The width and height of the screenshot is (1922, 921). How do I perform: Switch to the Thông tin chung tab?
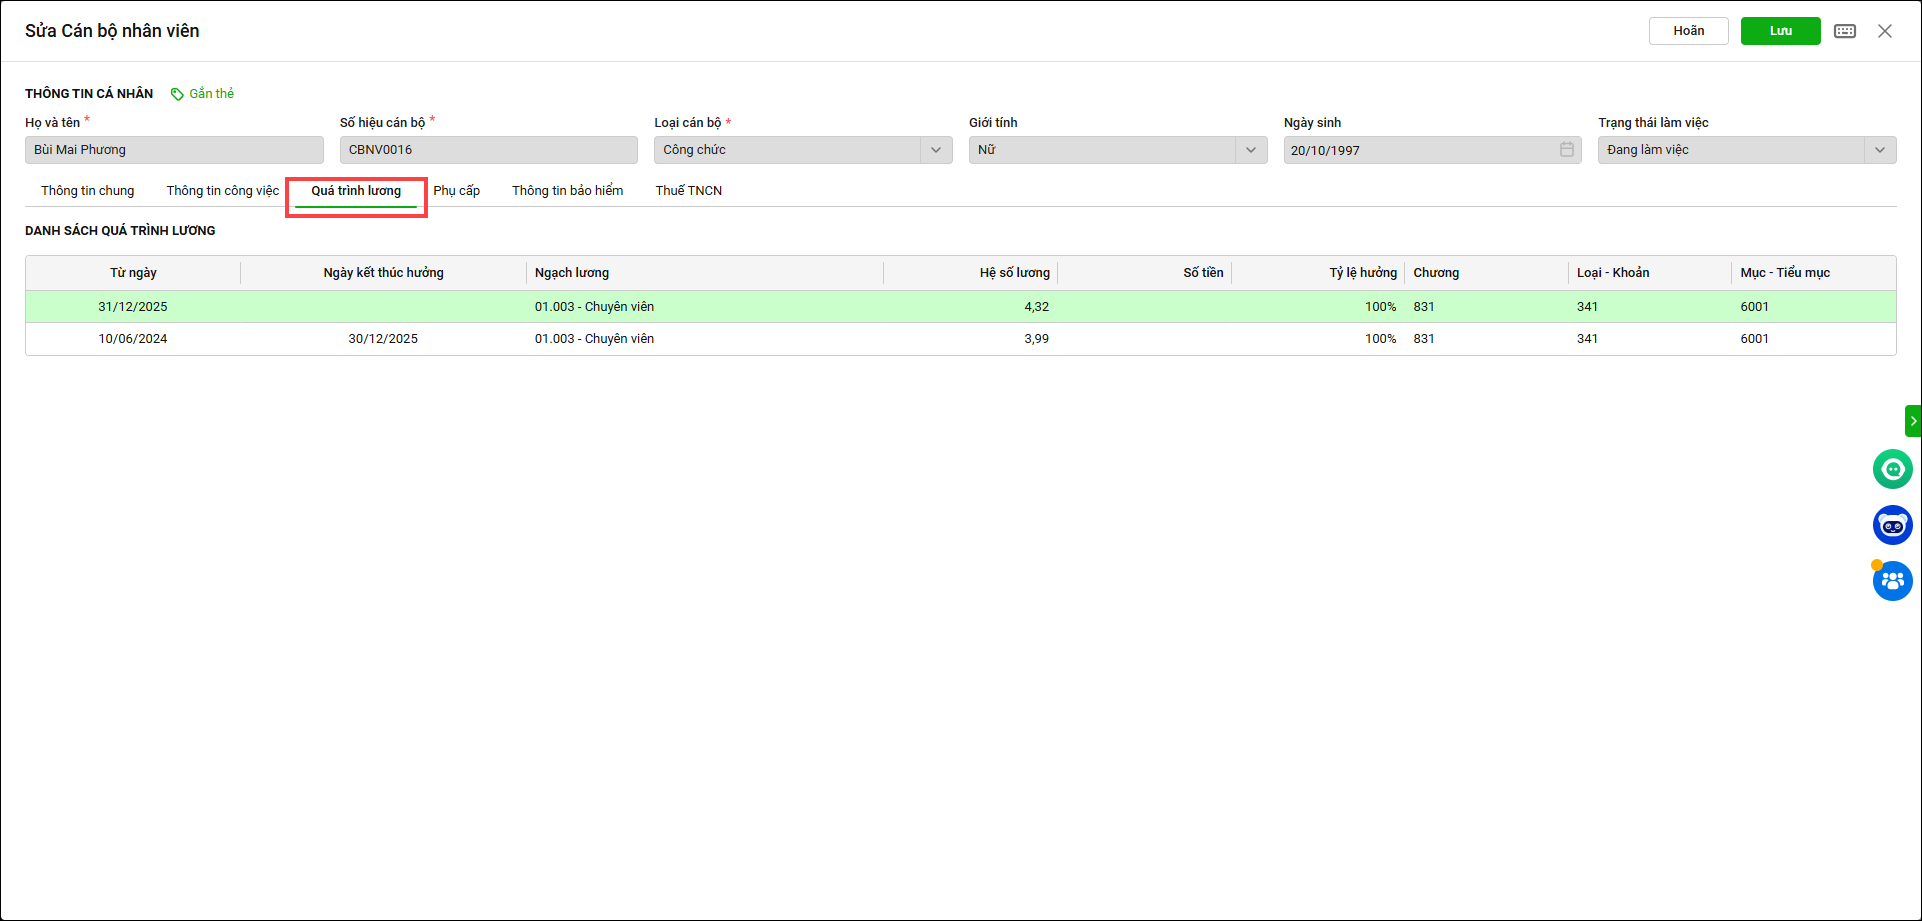click(x=88, y=191)
